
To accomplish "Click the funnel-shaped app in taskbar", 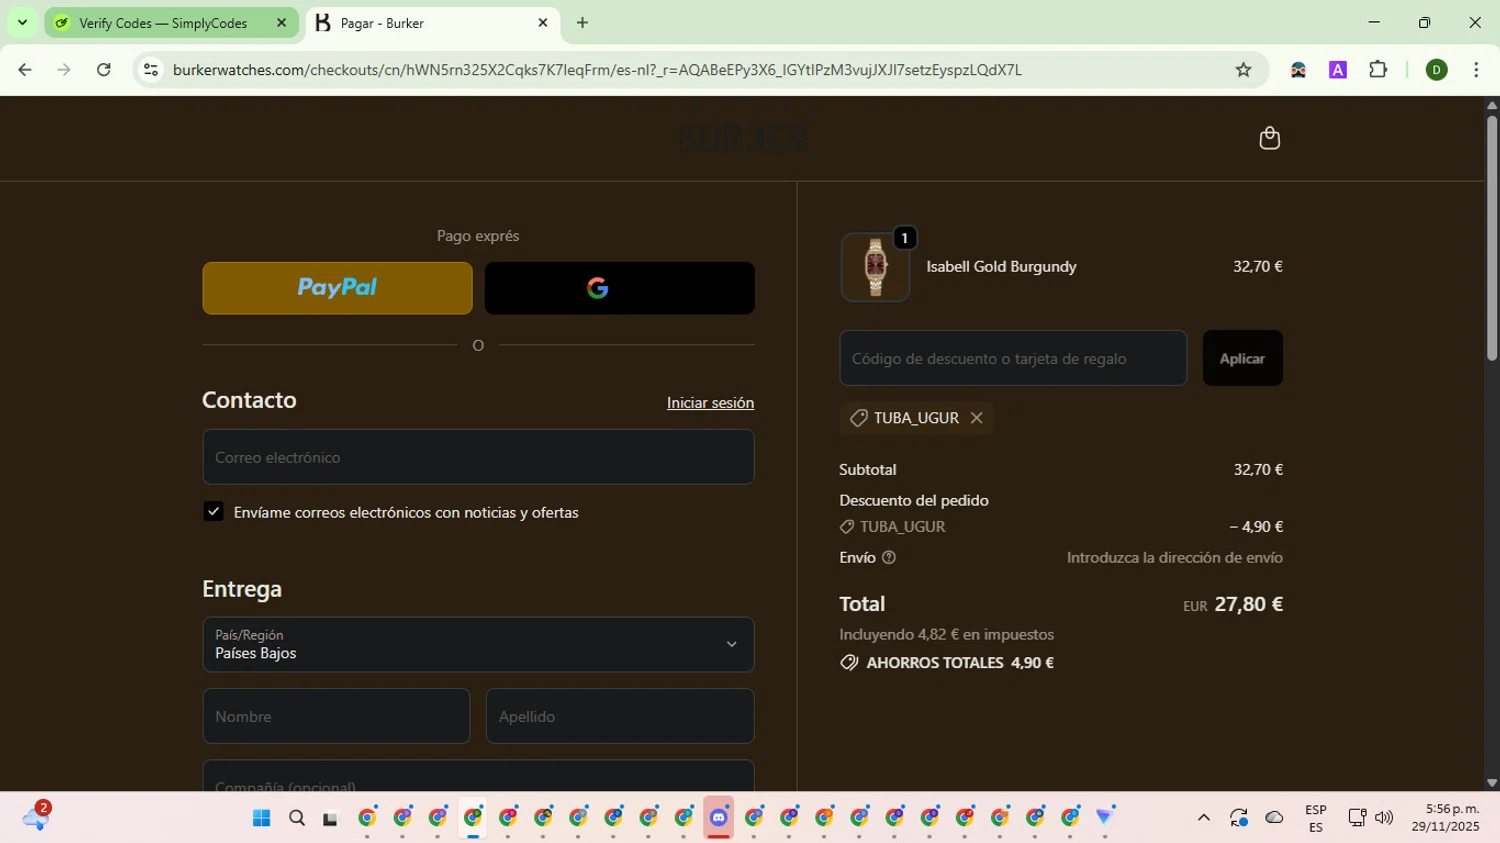I will pyautogui.click(x=1105, y=817).
